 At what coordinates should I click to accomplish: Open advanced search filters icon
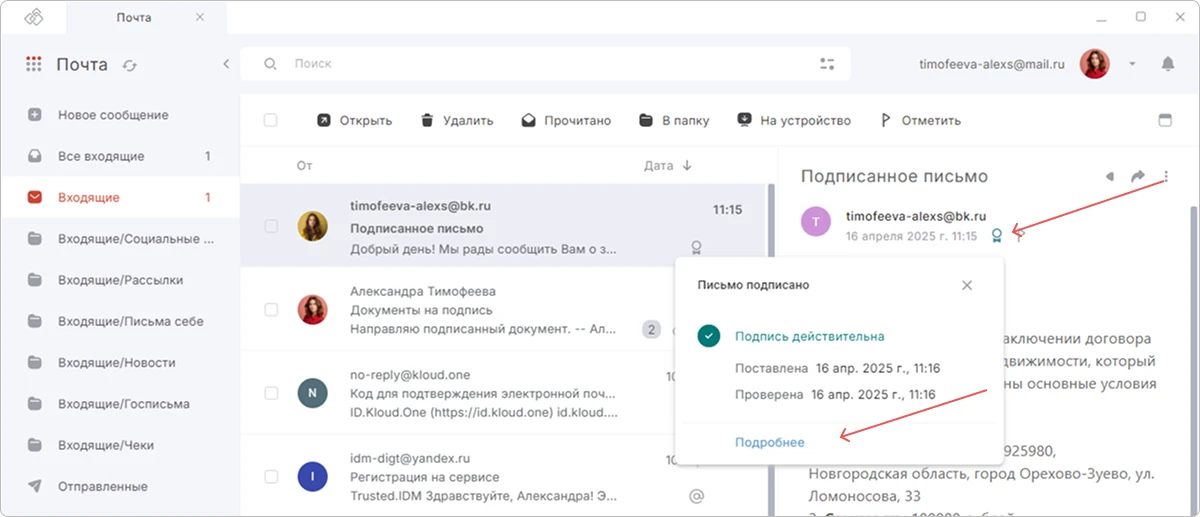827,64
